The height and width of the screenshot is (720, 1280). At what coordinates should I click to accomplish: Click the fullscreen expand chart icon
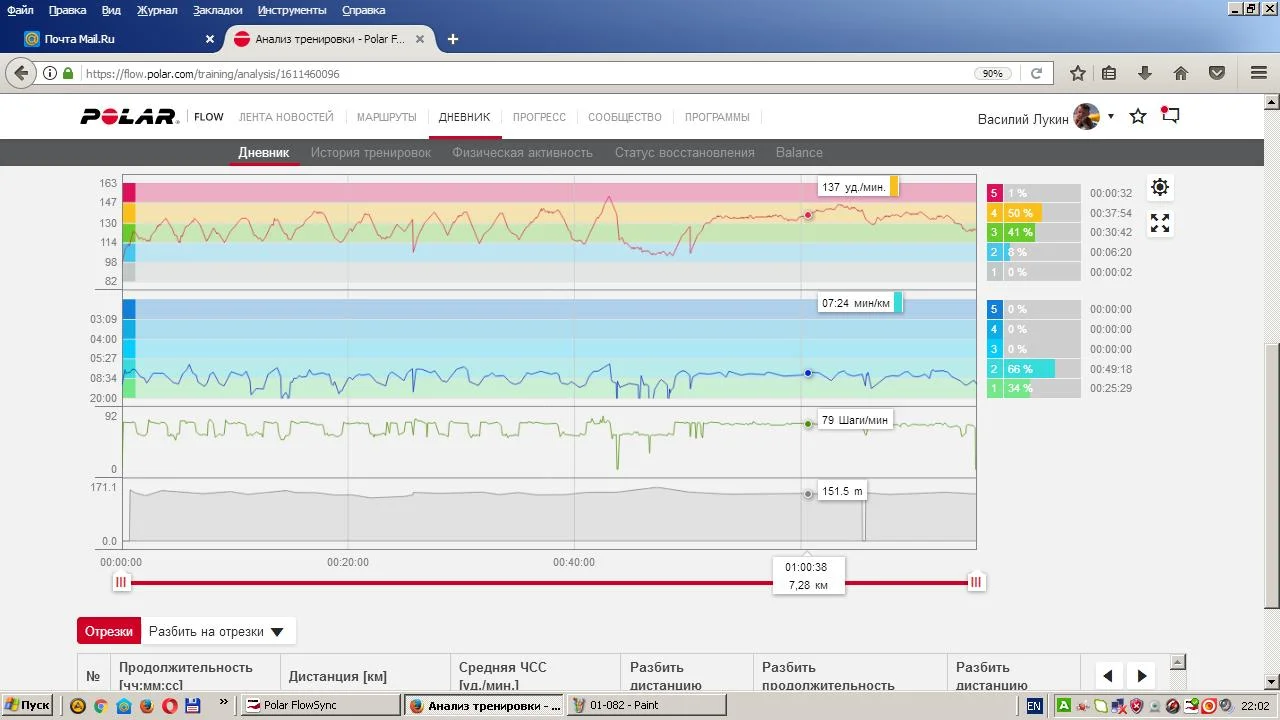(1159, 224)
